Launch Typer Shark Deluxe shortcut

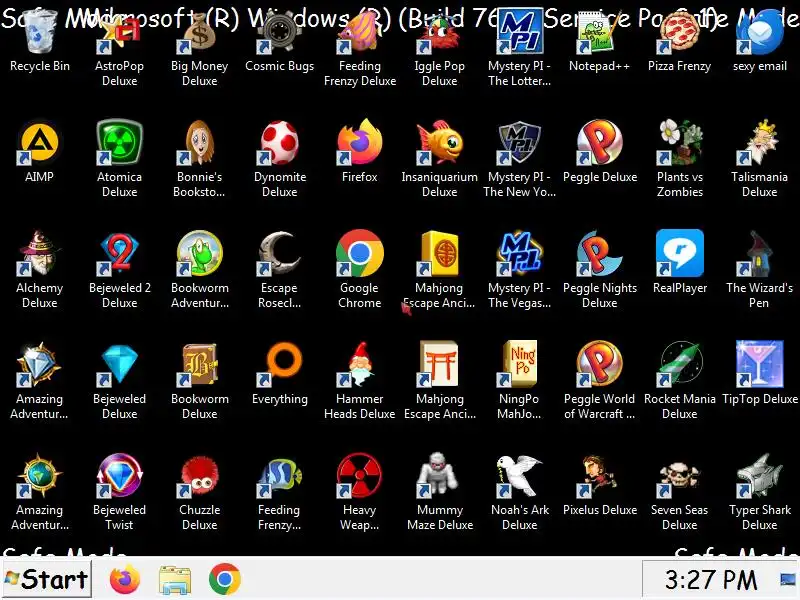pos(760,476)
